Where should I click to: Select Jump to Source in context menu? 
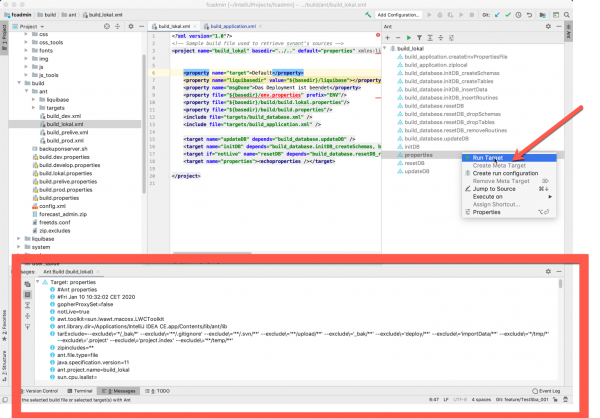click(494, 188)
